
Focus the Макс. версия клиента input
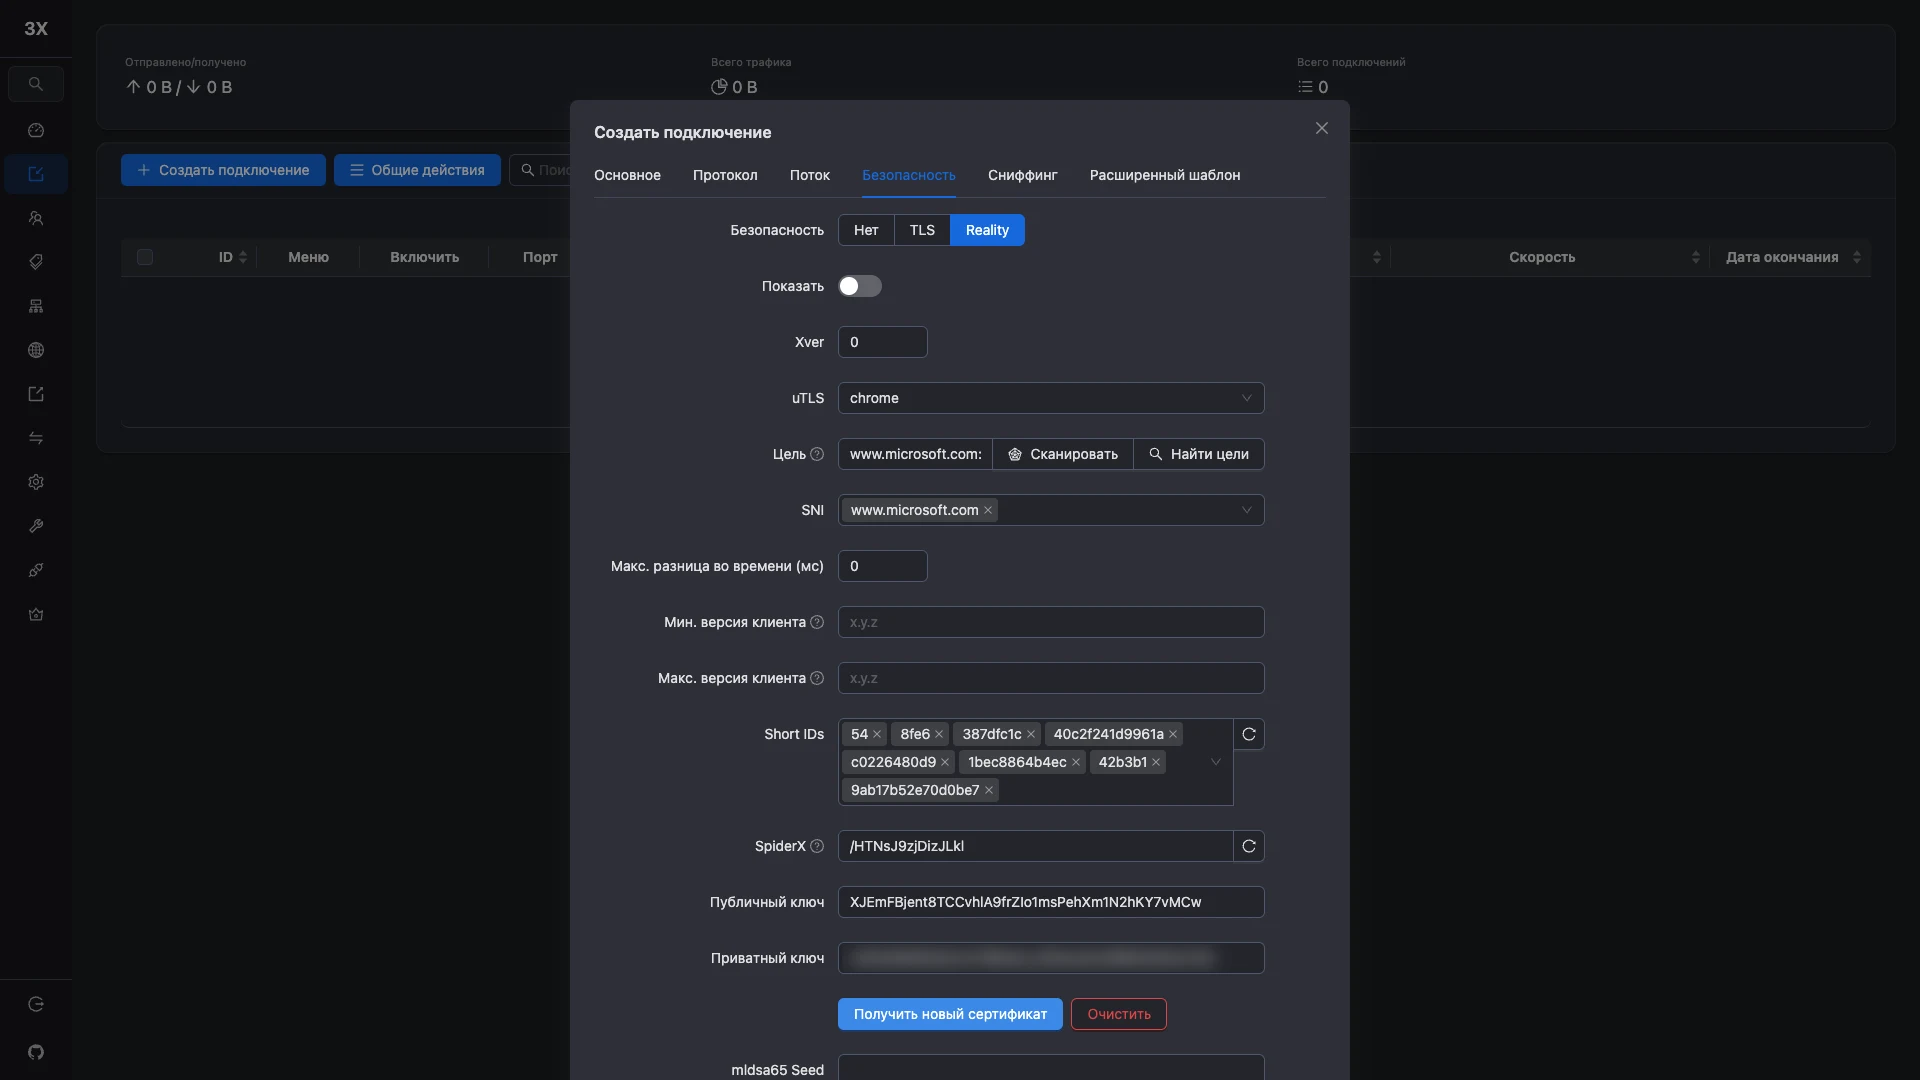click(1051, 678)
